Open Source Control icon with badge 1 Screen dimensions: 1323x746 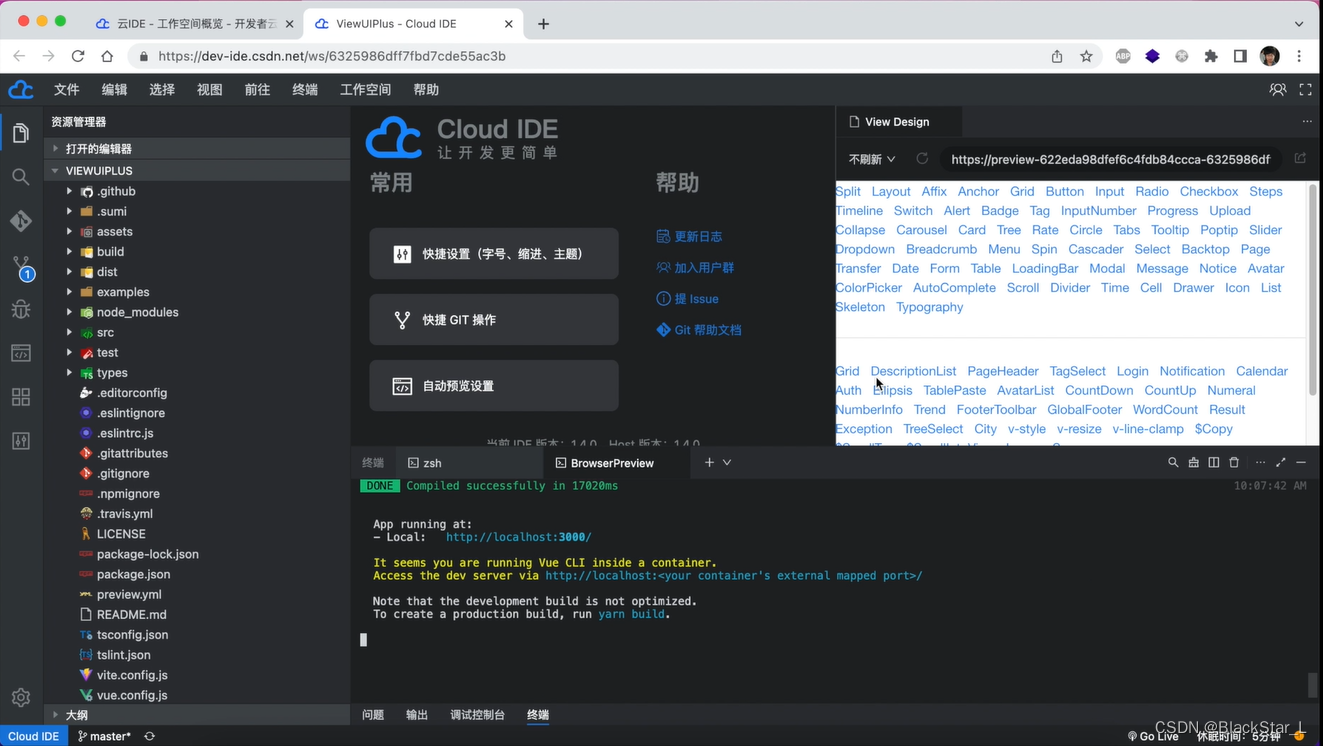click(x=22, y=267)
